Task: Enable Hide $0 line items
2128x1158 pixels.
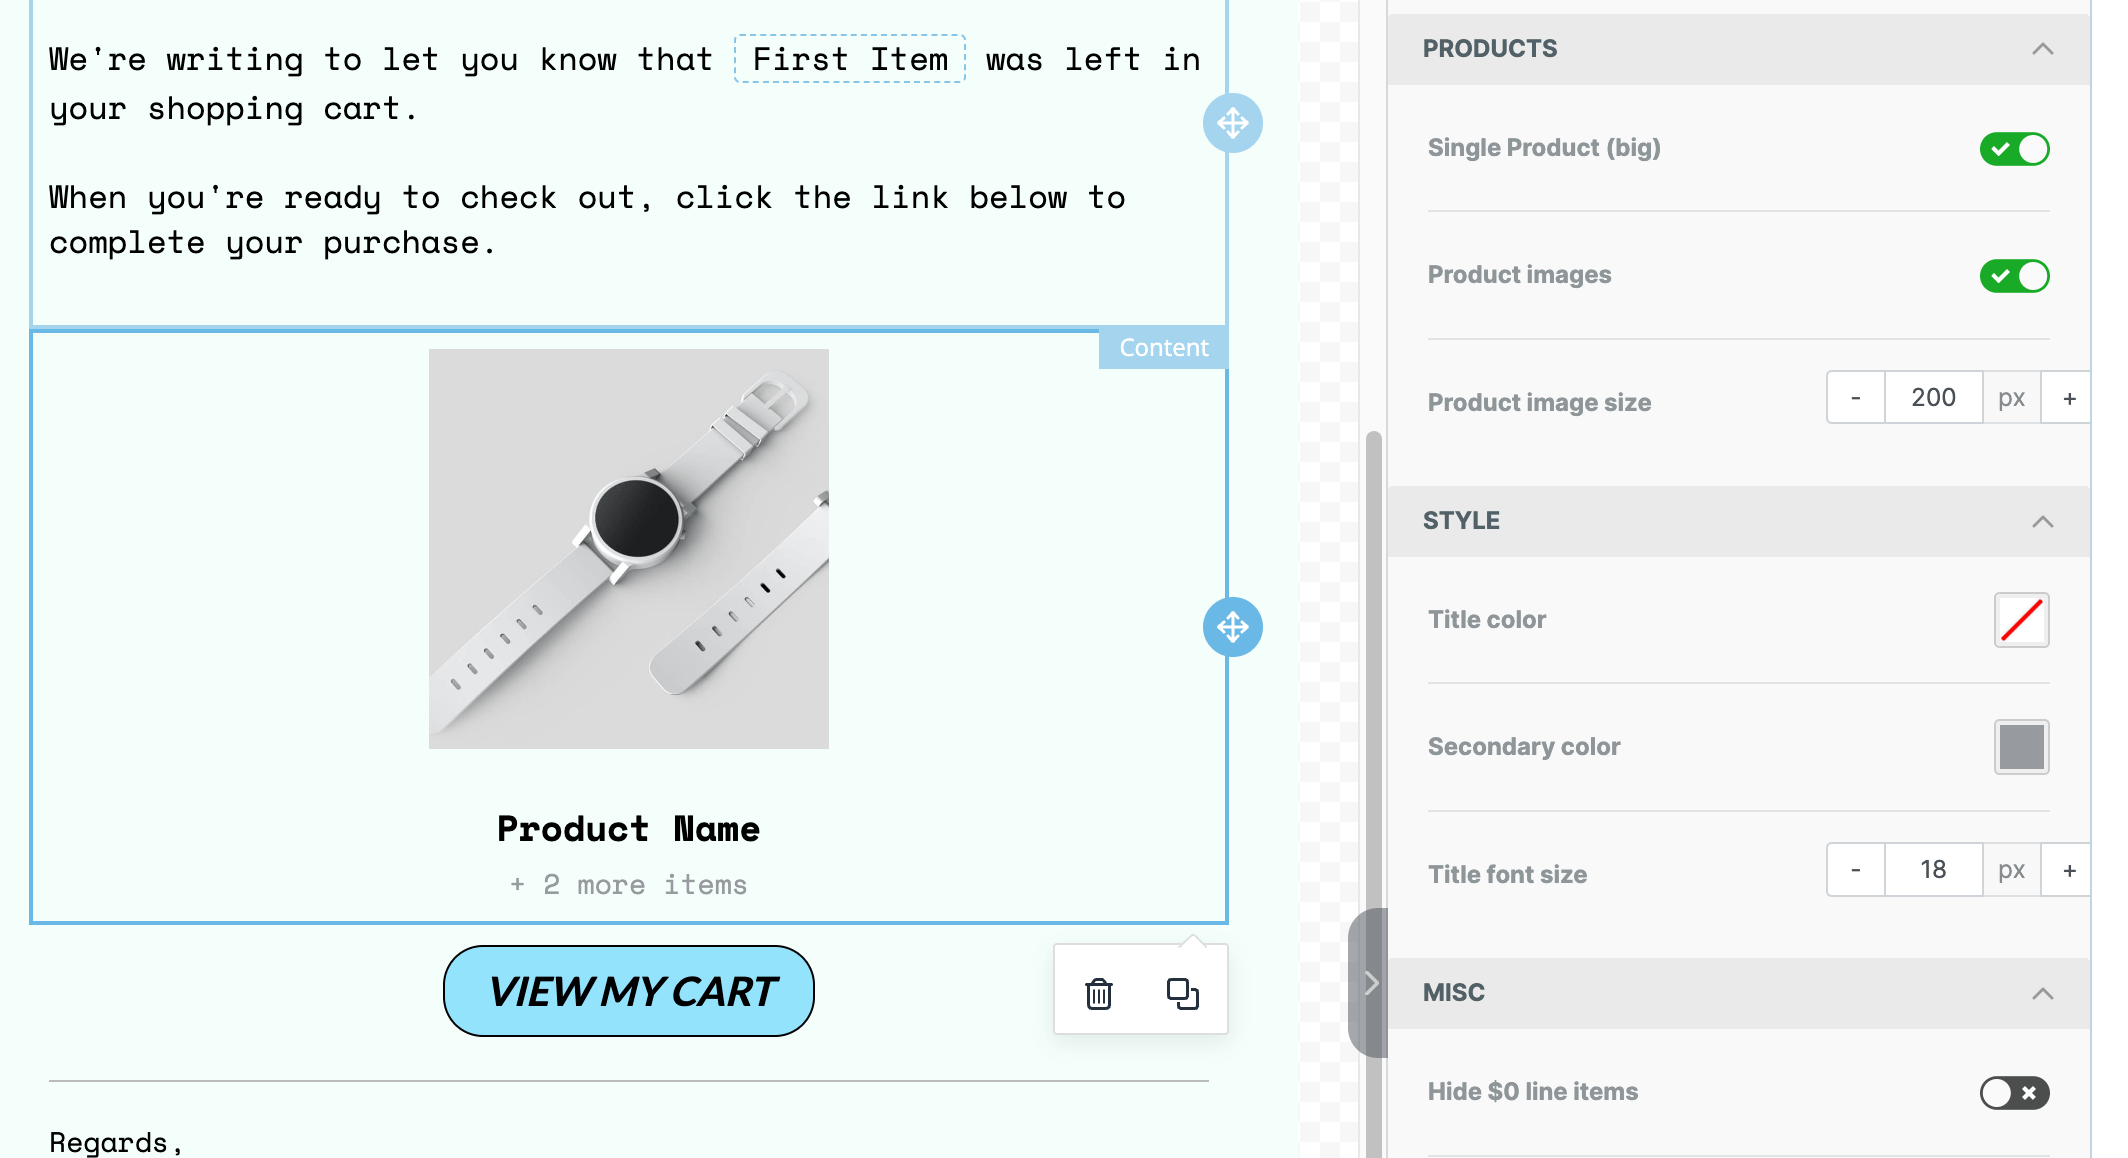Action: pyautogui.click(x=2013, y=1093)
